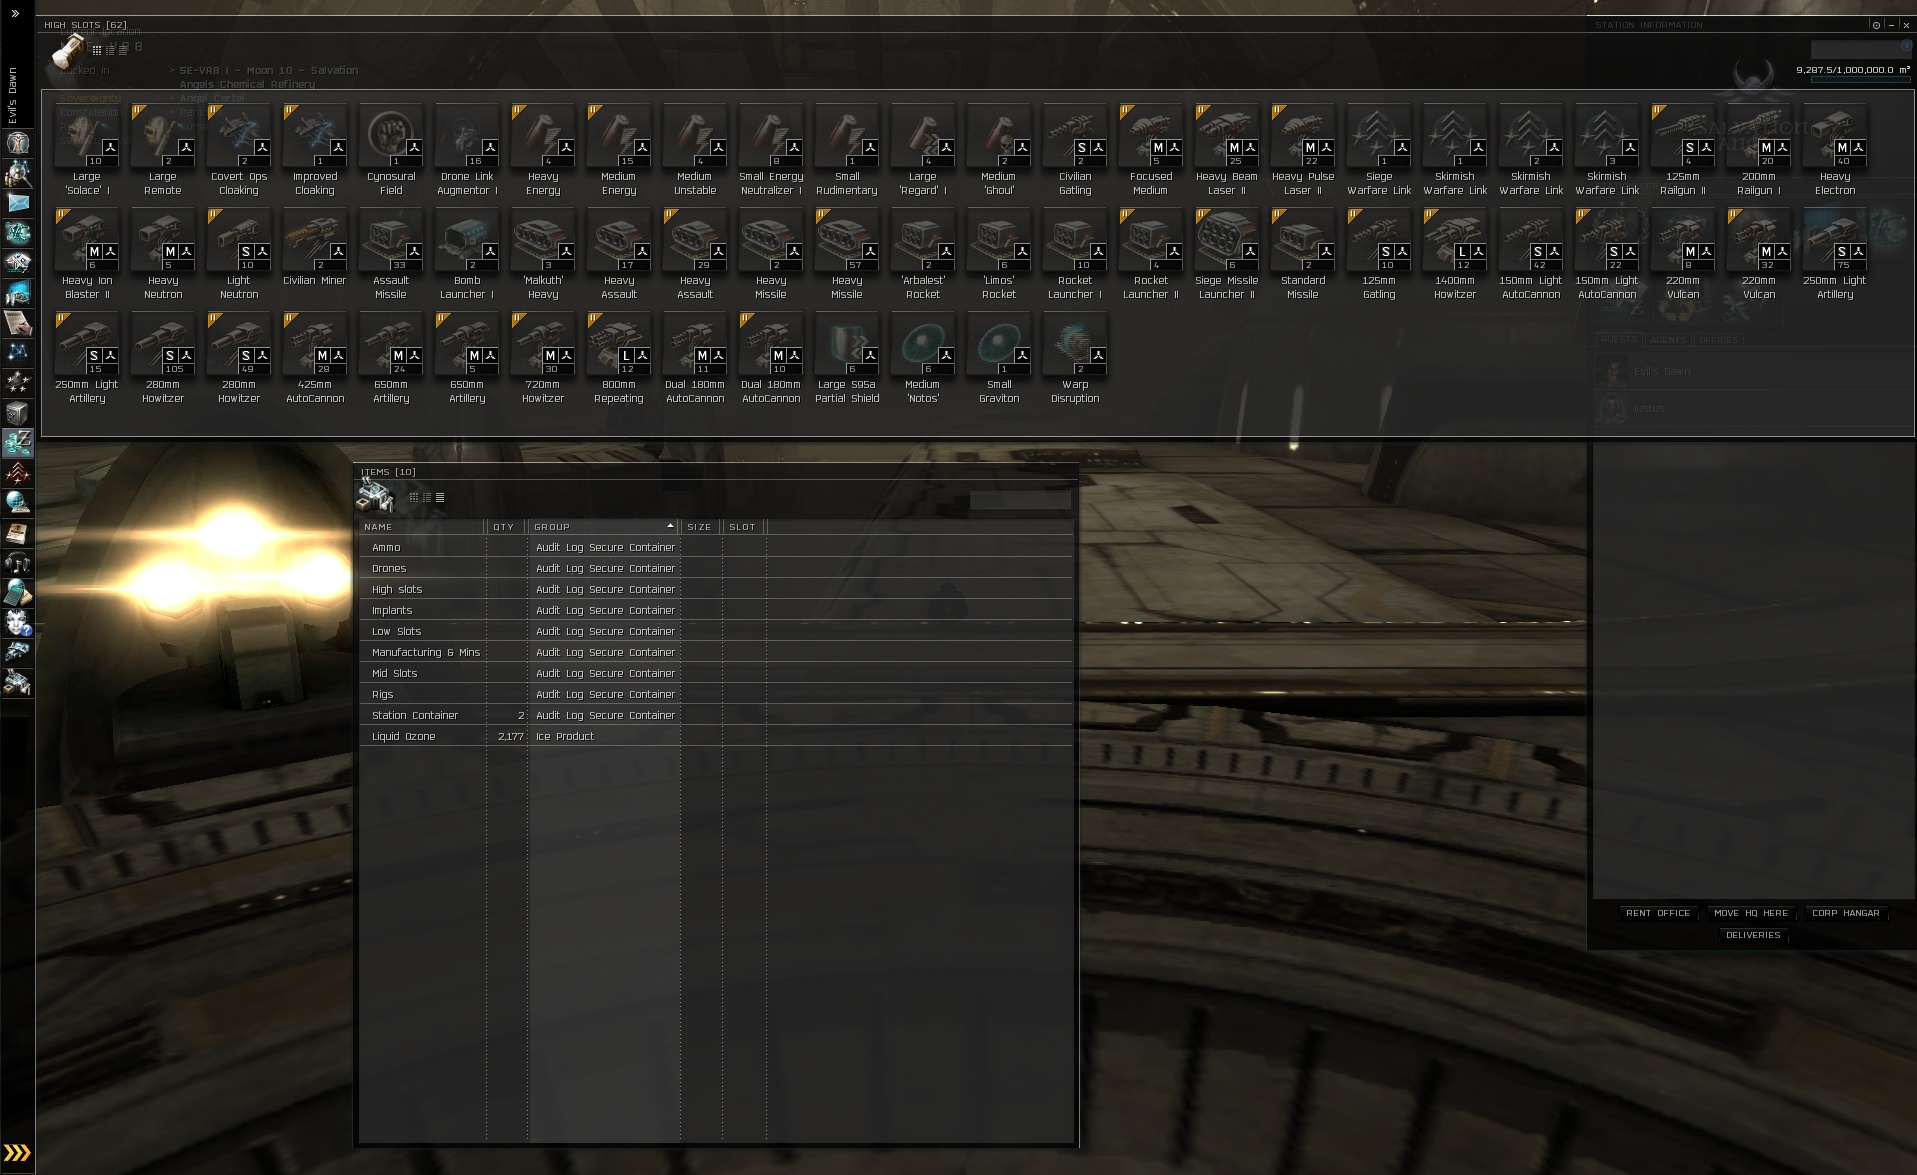1917x1175 pixels.
Task: Select the Ammo container row
Action: (716, 547)
